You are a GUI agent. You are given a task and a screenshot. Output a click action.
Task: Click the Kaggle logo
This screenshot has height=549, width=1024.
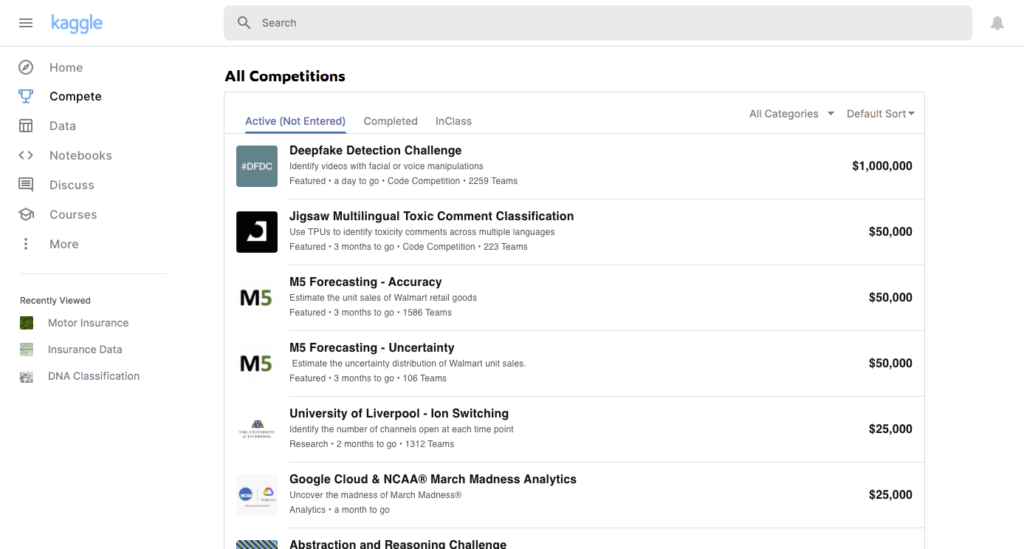(x=76, y=23)
